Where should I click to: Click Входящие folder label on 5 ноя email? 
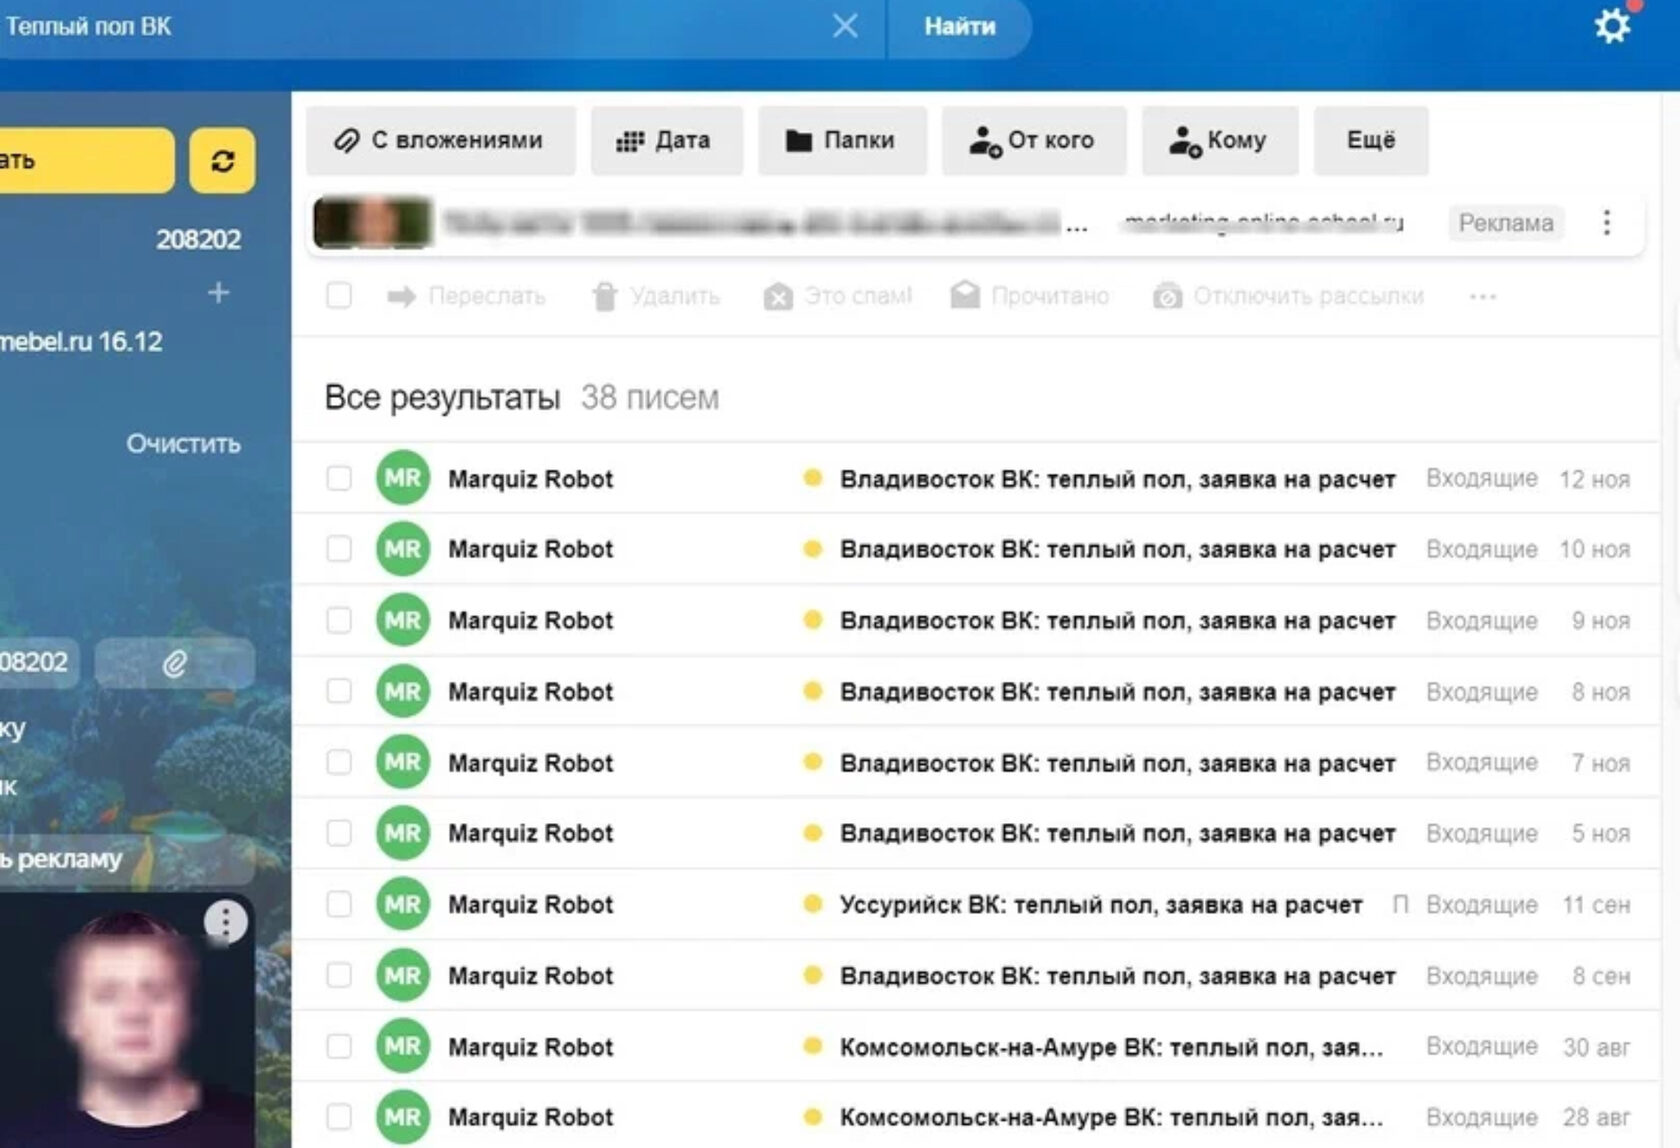pos(1481,833)
